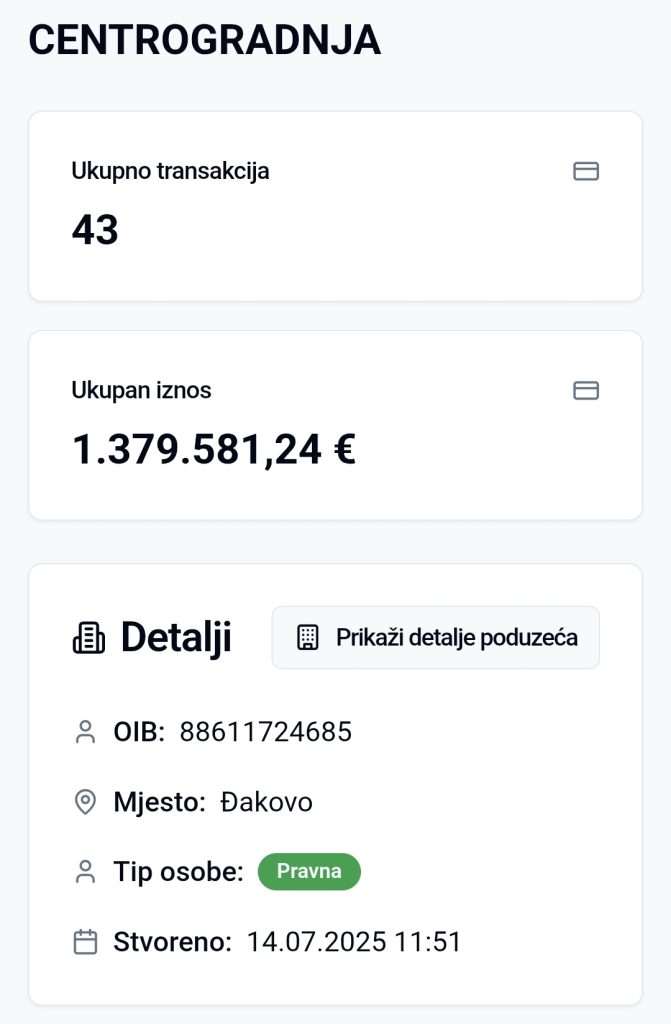The image size is (671, 1024).
Task: Click the calendar icon beside Stvoreno
Action: click(x=85, y=942)
